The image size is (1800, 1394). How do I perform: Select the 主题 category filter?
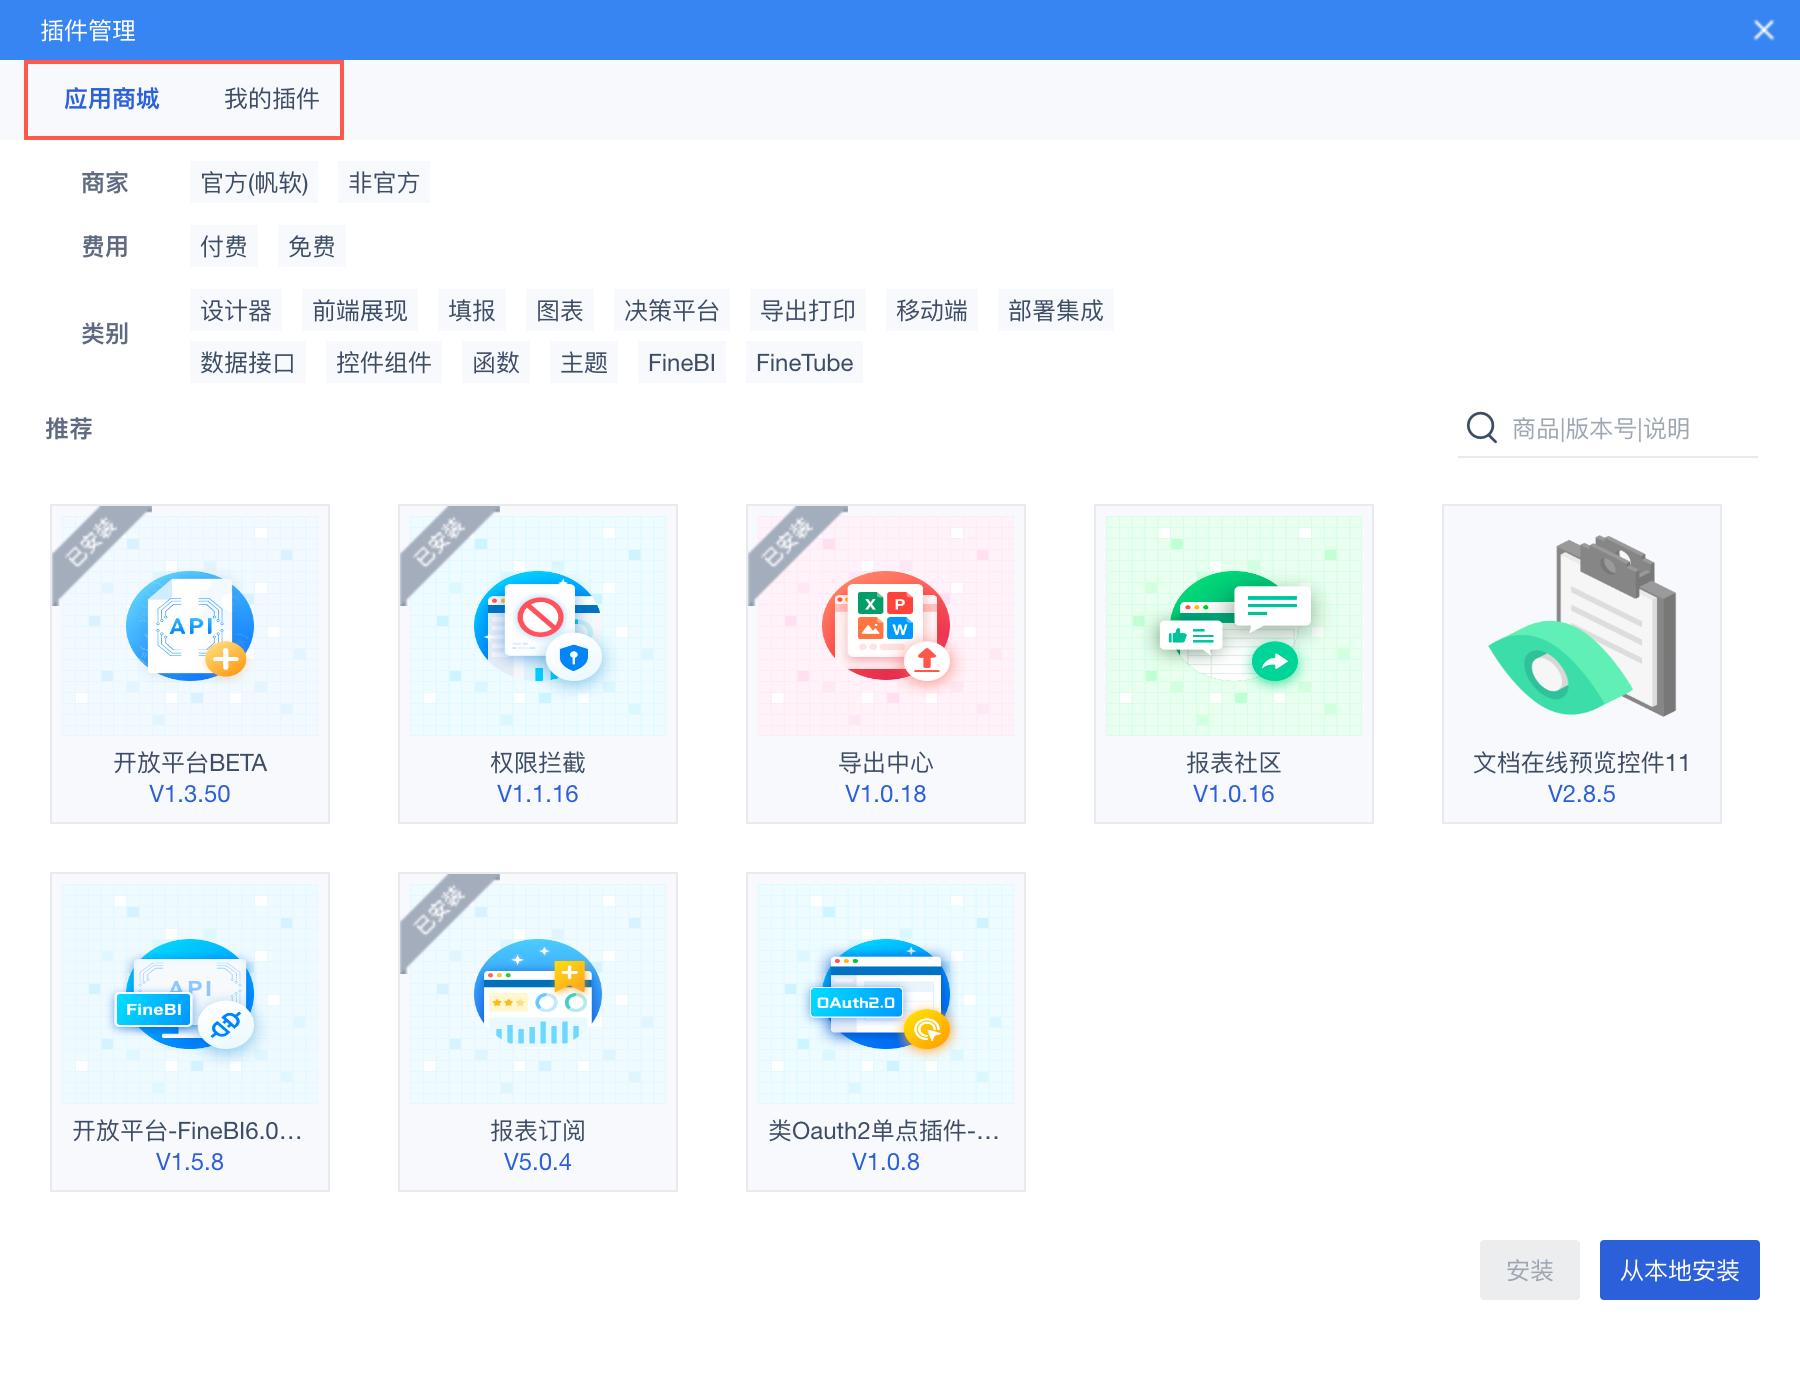tap(584, 362)
